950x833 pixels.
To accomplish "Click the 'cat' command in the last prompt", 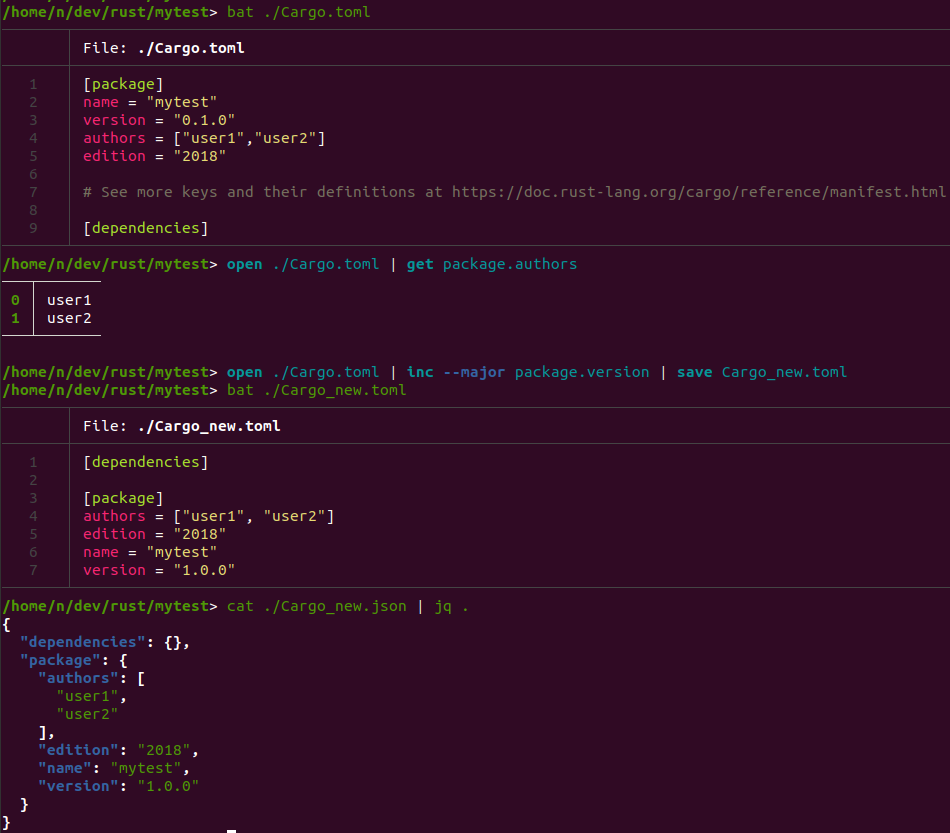I will (x=240, y=606).
